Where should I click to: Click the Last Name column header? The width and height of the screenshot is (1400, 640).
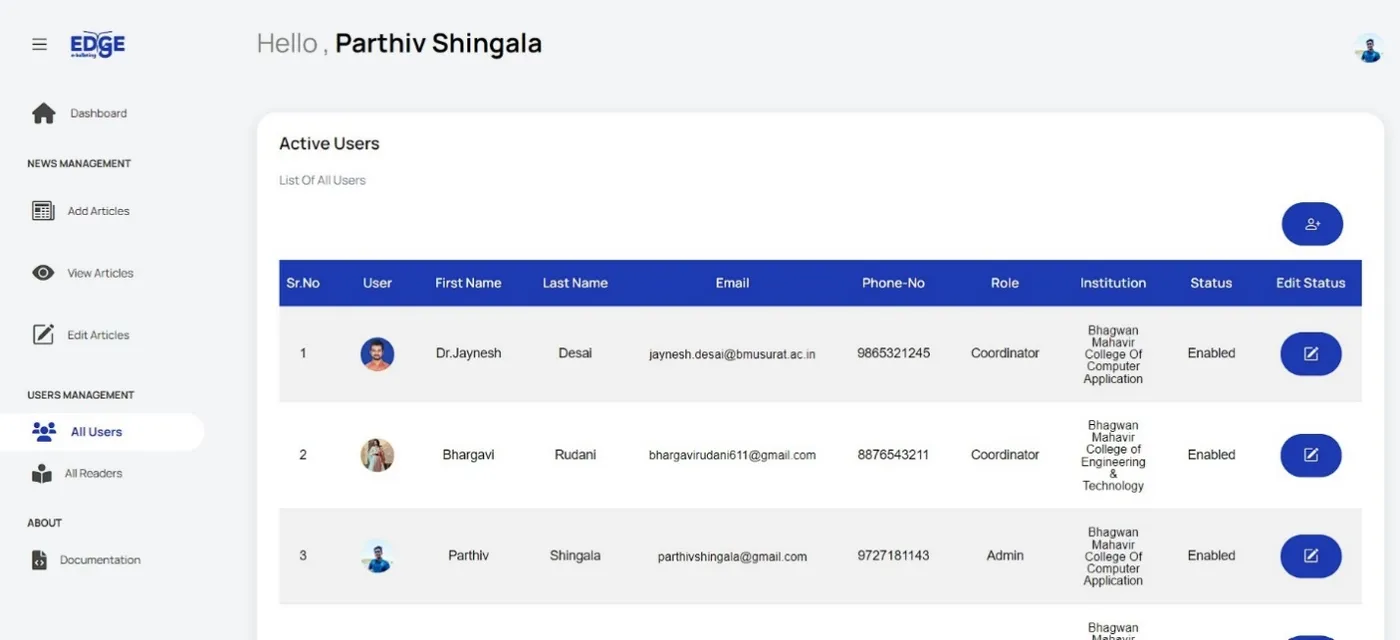[575, 283]
